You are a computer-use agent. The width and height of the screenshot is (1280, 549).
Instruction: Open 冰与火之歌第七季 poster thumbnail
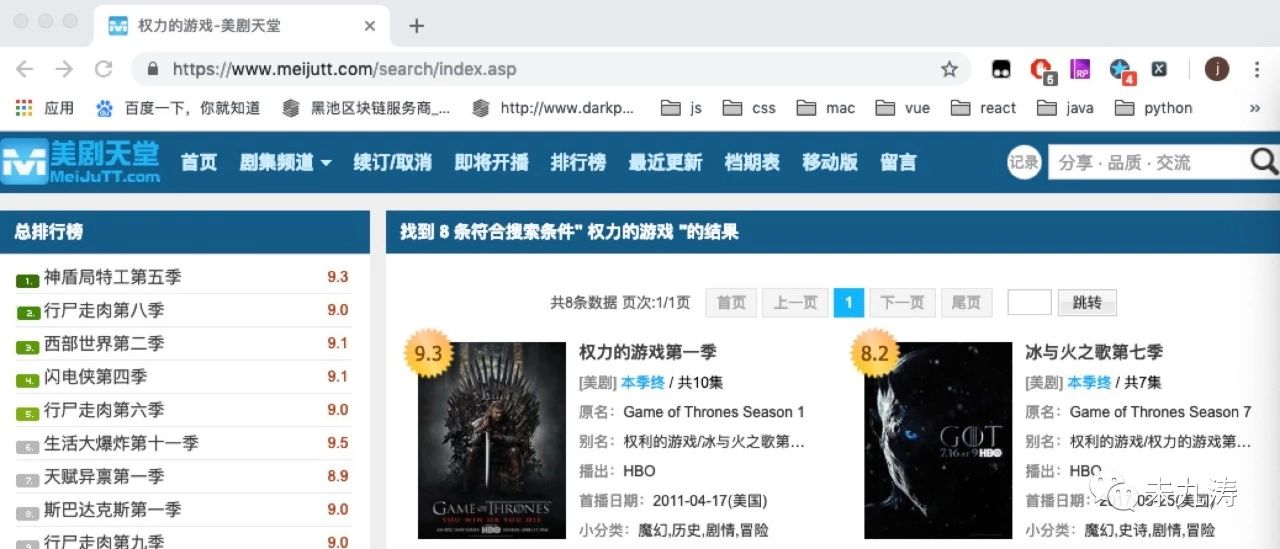point(938,440)
